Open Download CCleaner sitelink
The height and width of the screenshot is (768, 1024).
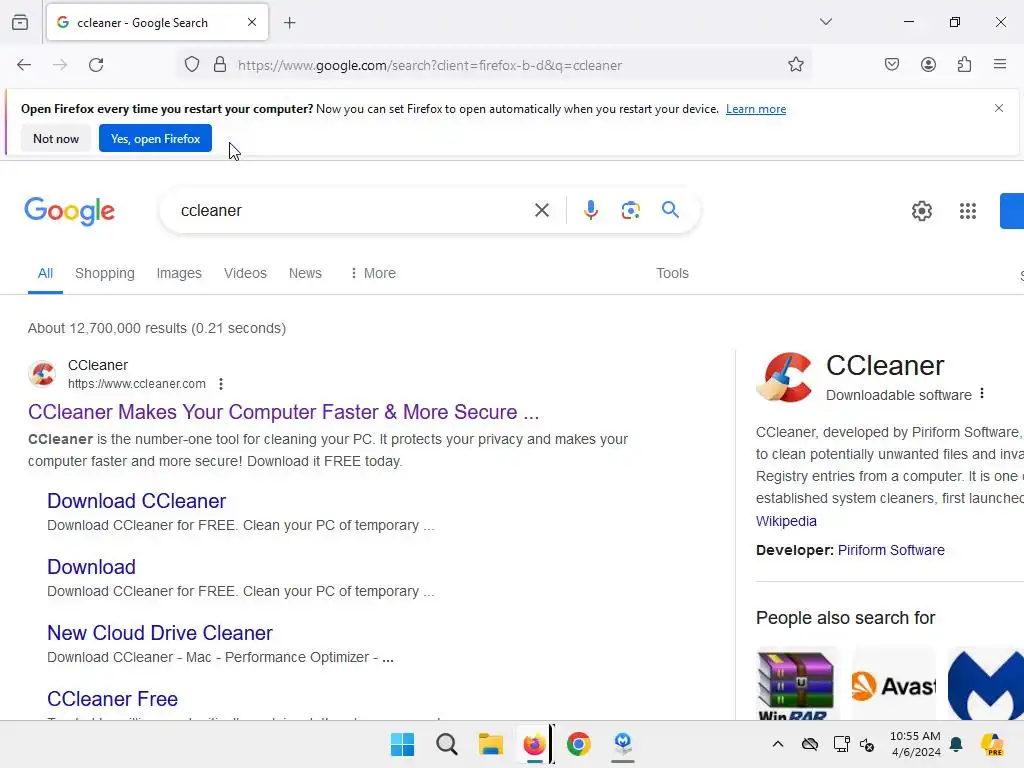coord(136,501)
